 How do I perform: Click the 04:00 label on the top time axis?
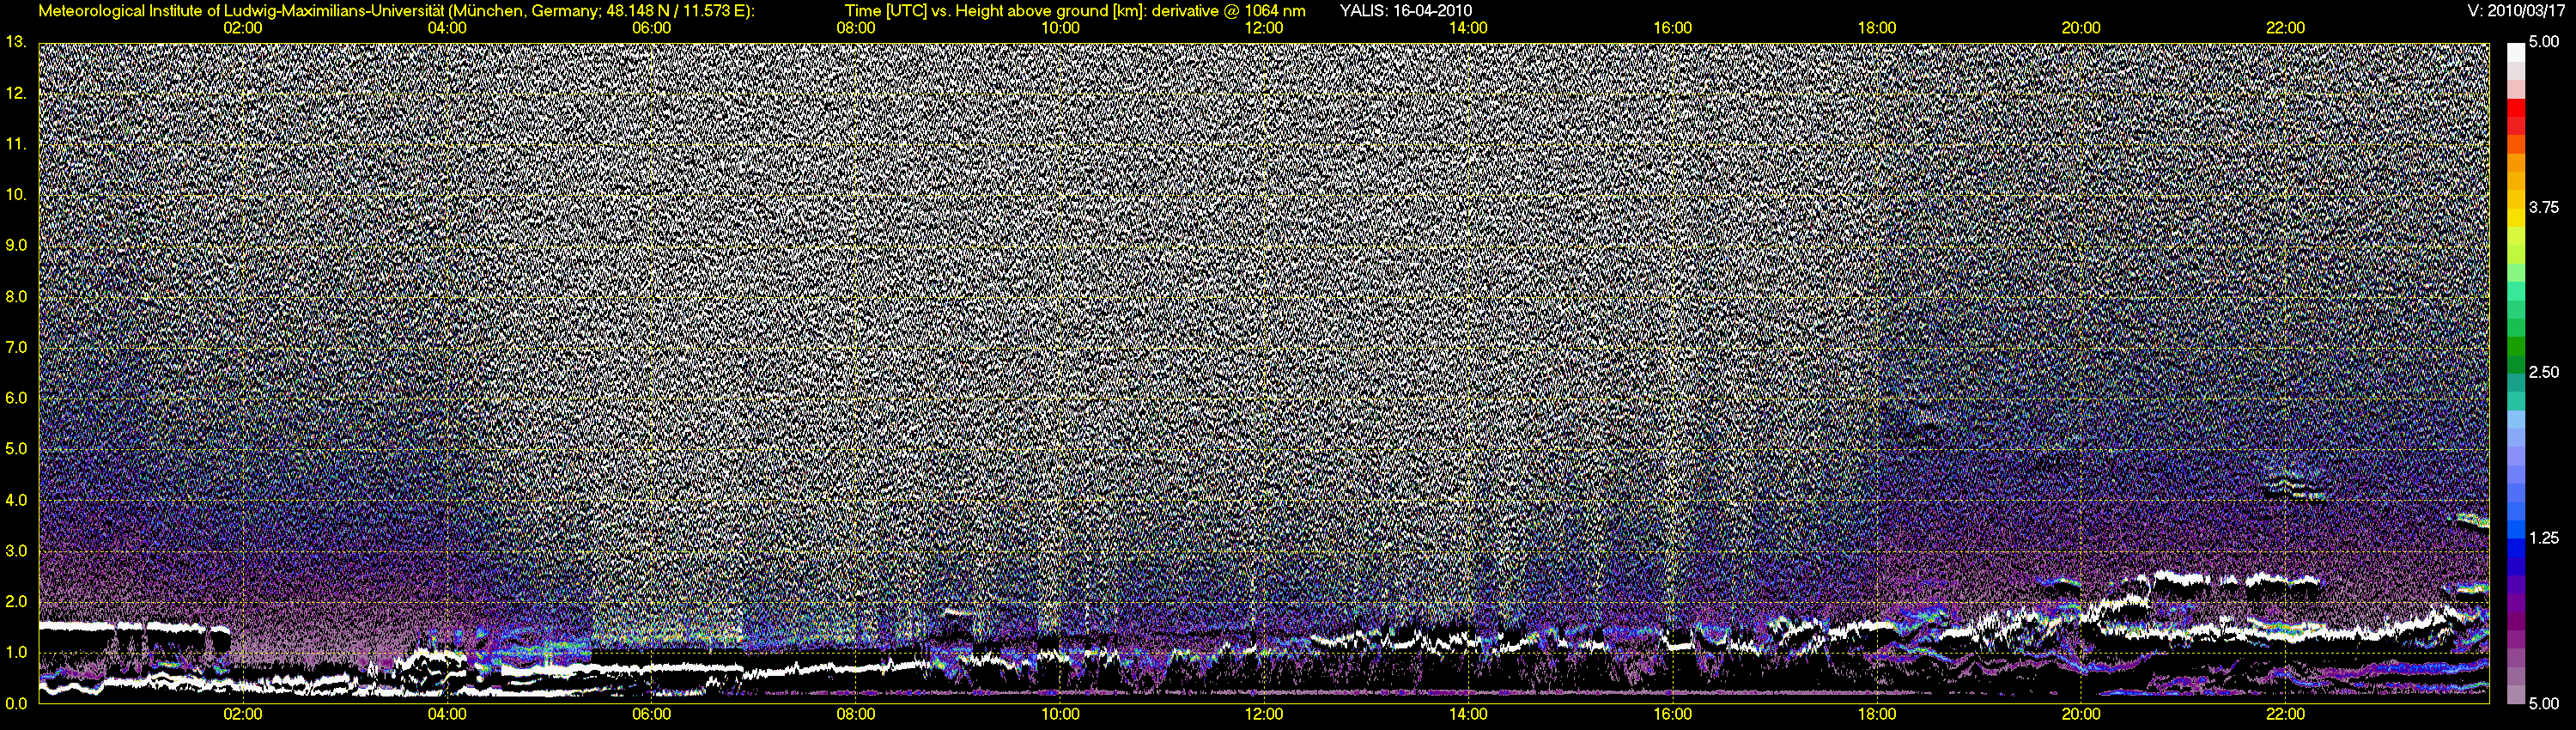click(447, 28)
